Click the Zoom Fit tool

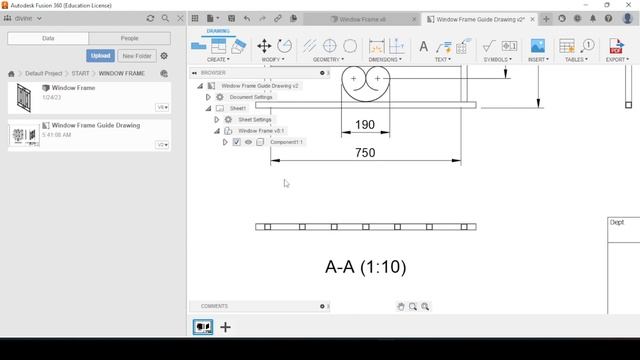[x=425, y=307]
